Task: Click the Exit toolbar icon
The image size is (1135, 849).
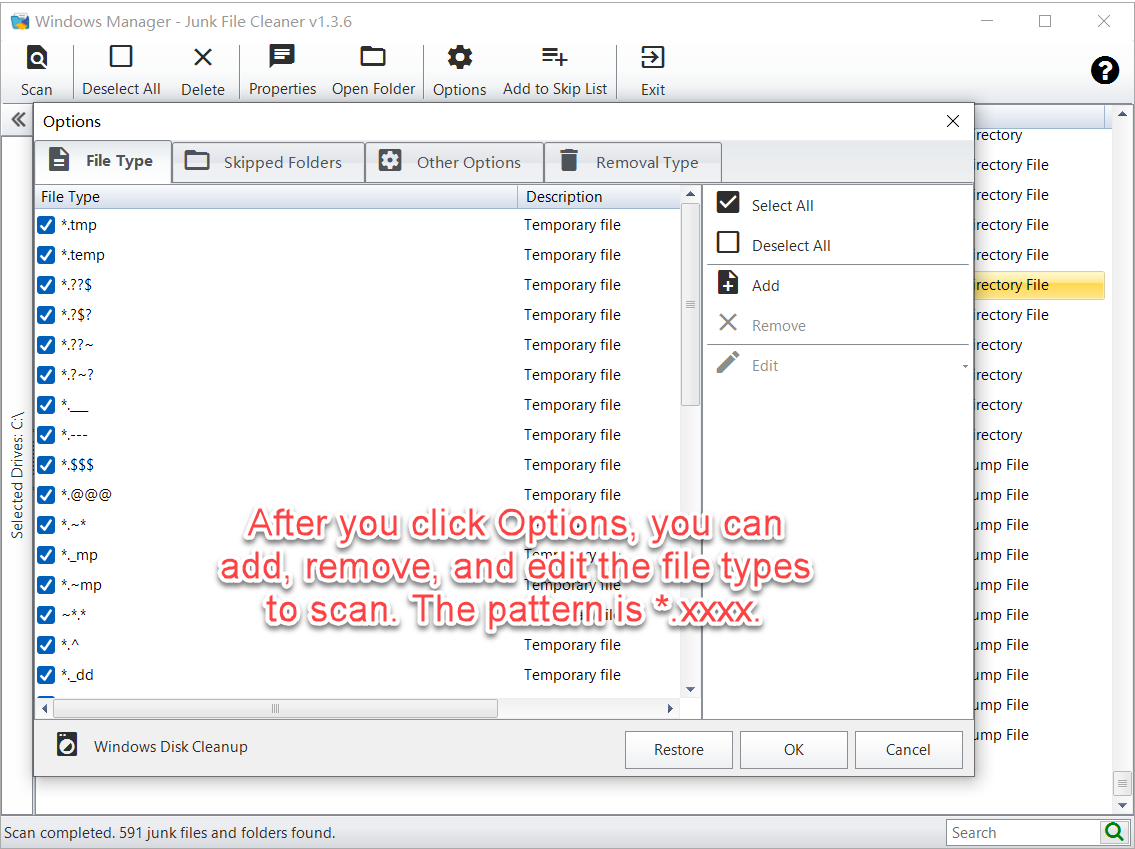Action: click(x=652, y=57)
